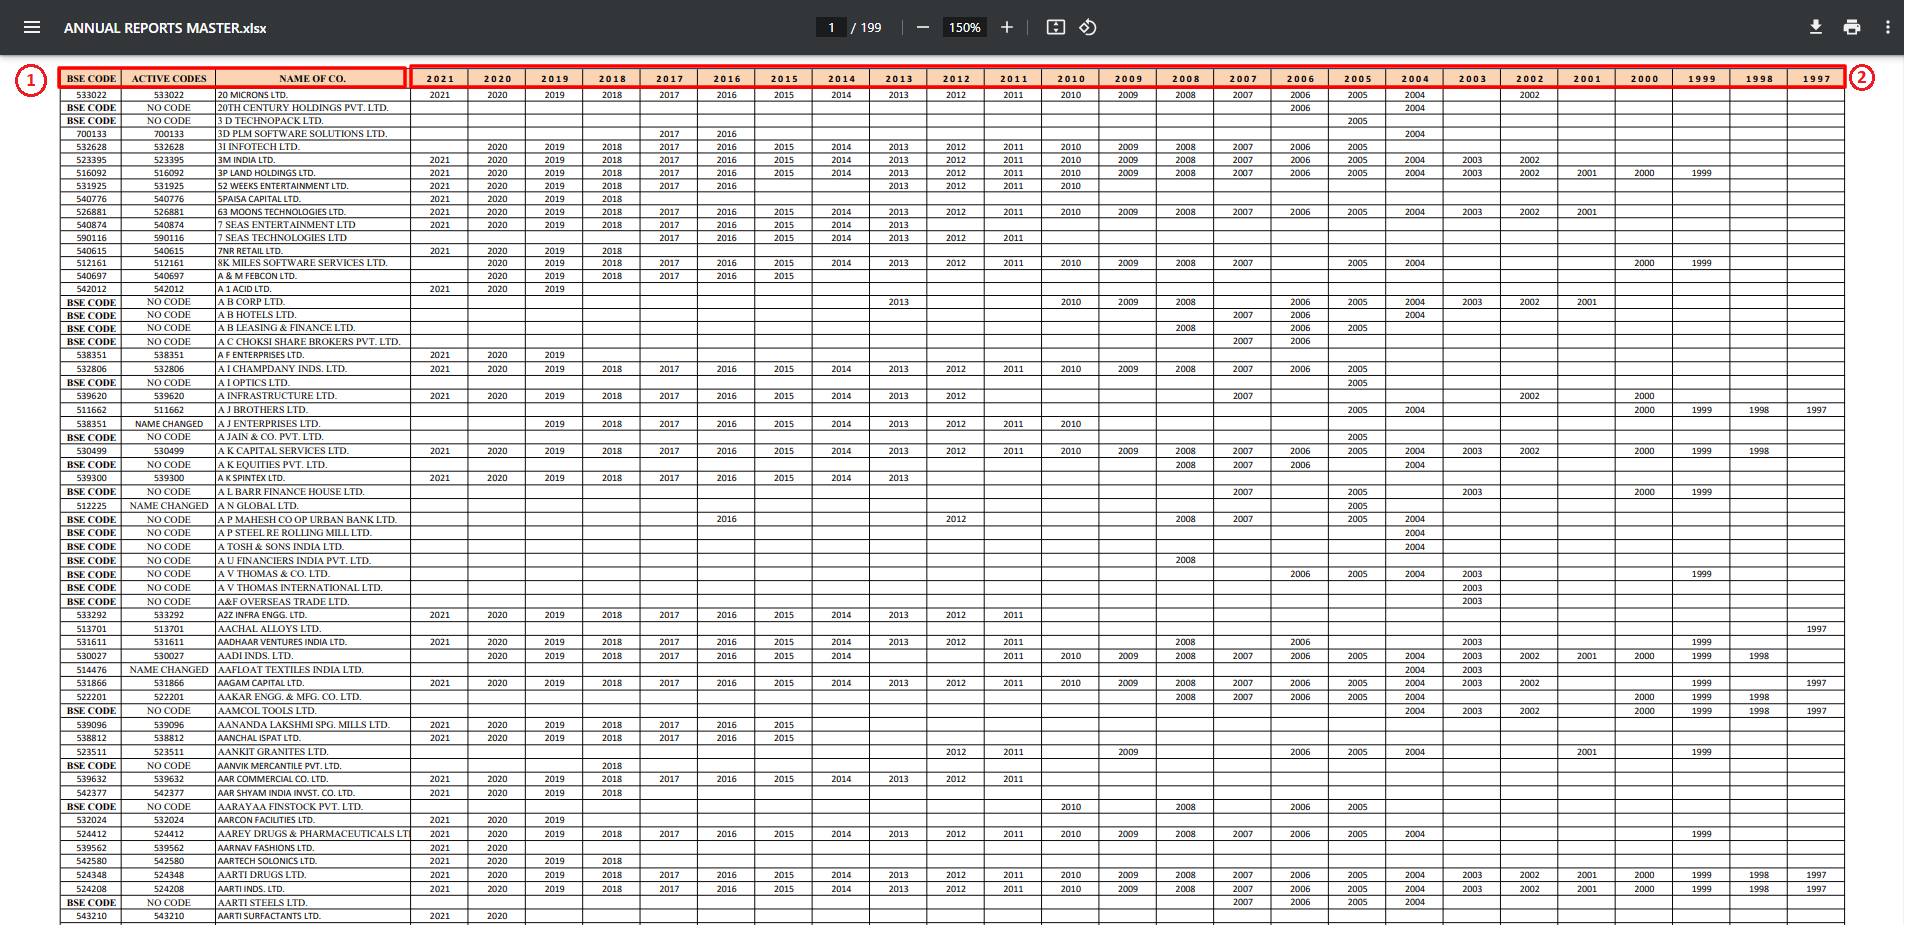Screen dimensions: 1918x925
Task: Click the page number input field
Action: [x=831, y=27]
